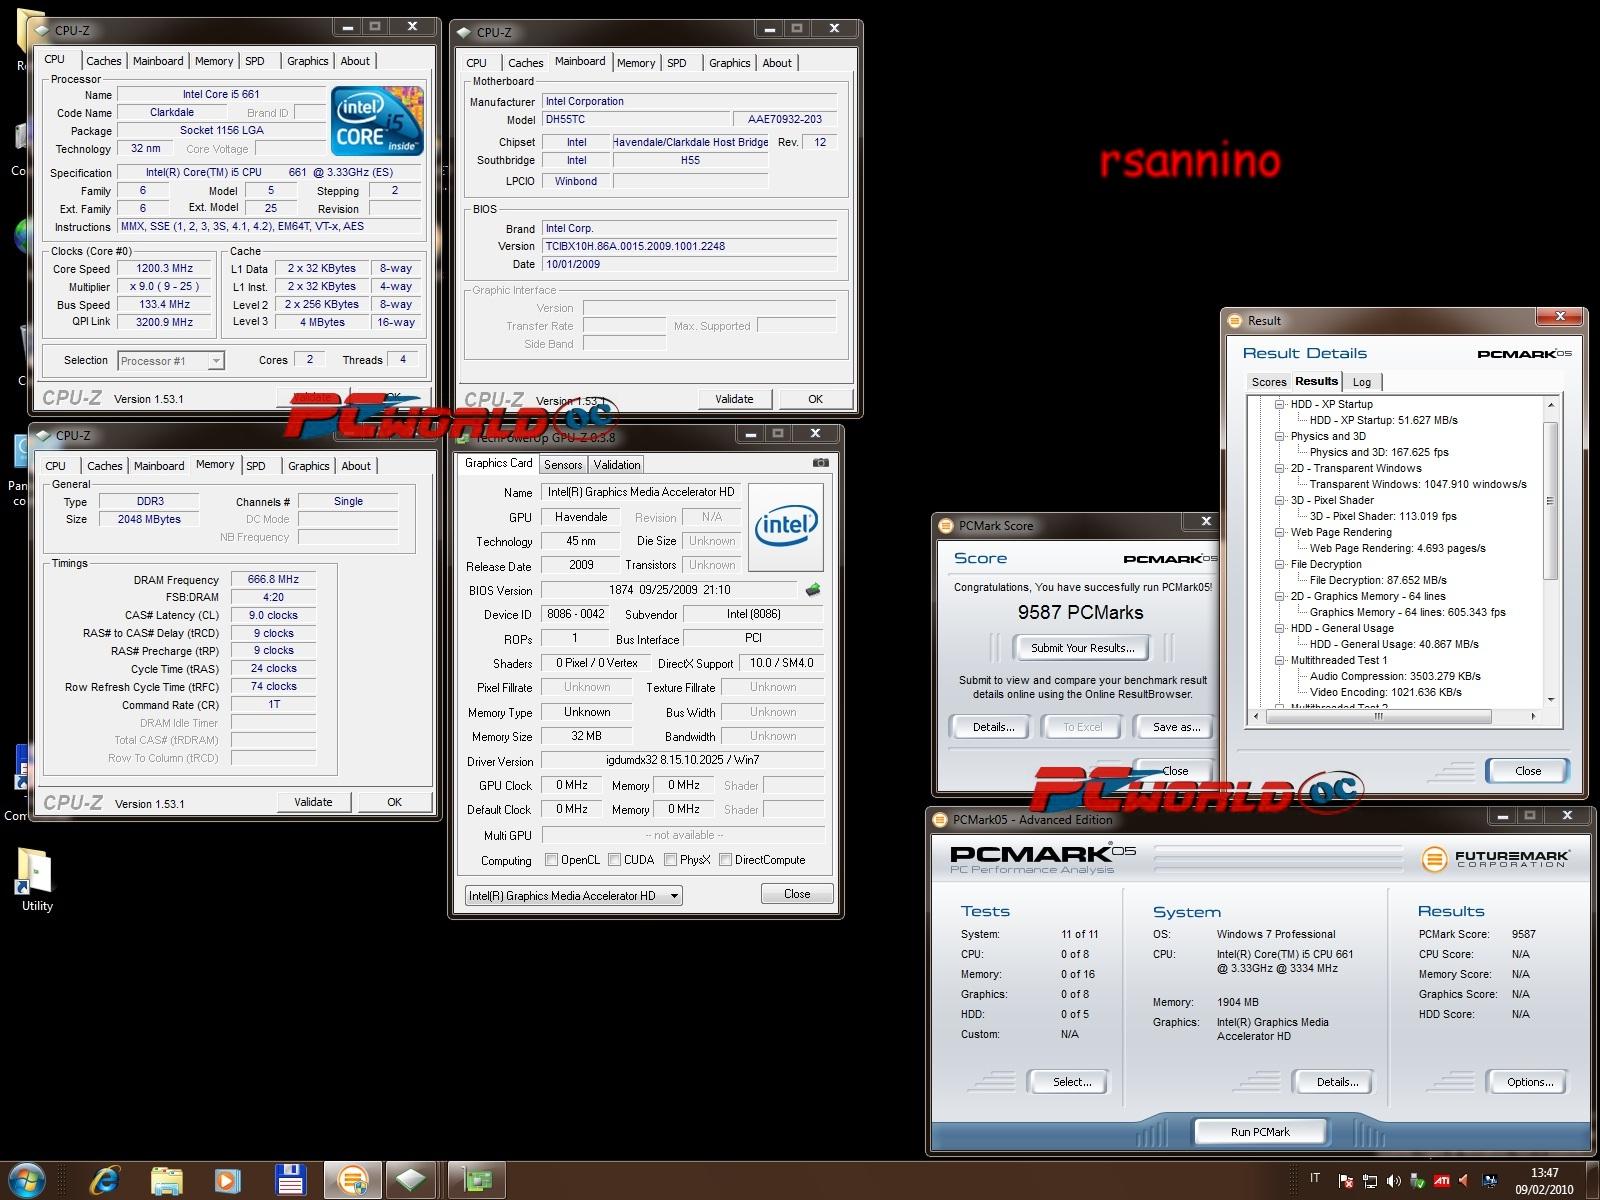Open Windows Media Player taskbar icon
This screenshot has height=1200, width=1600.
point(228,1181)
